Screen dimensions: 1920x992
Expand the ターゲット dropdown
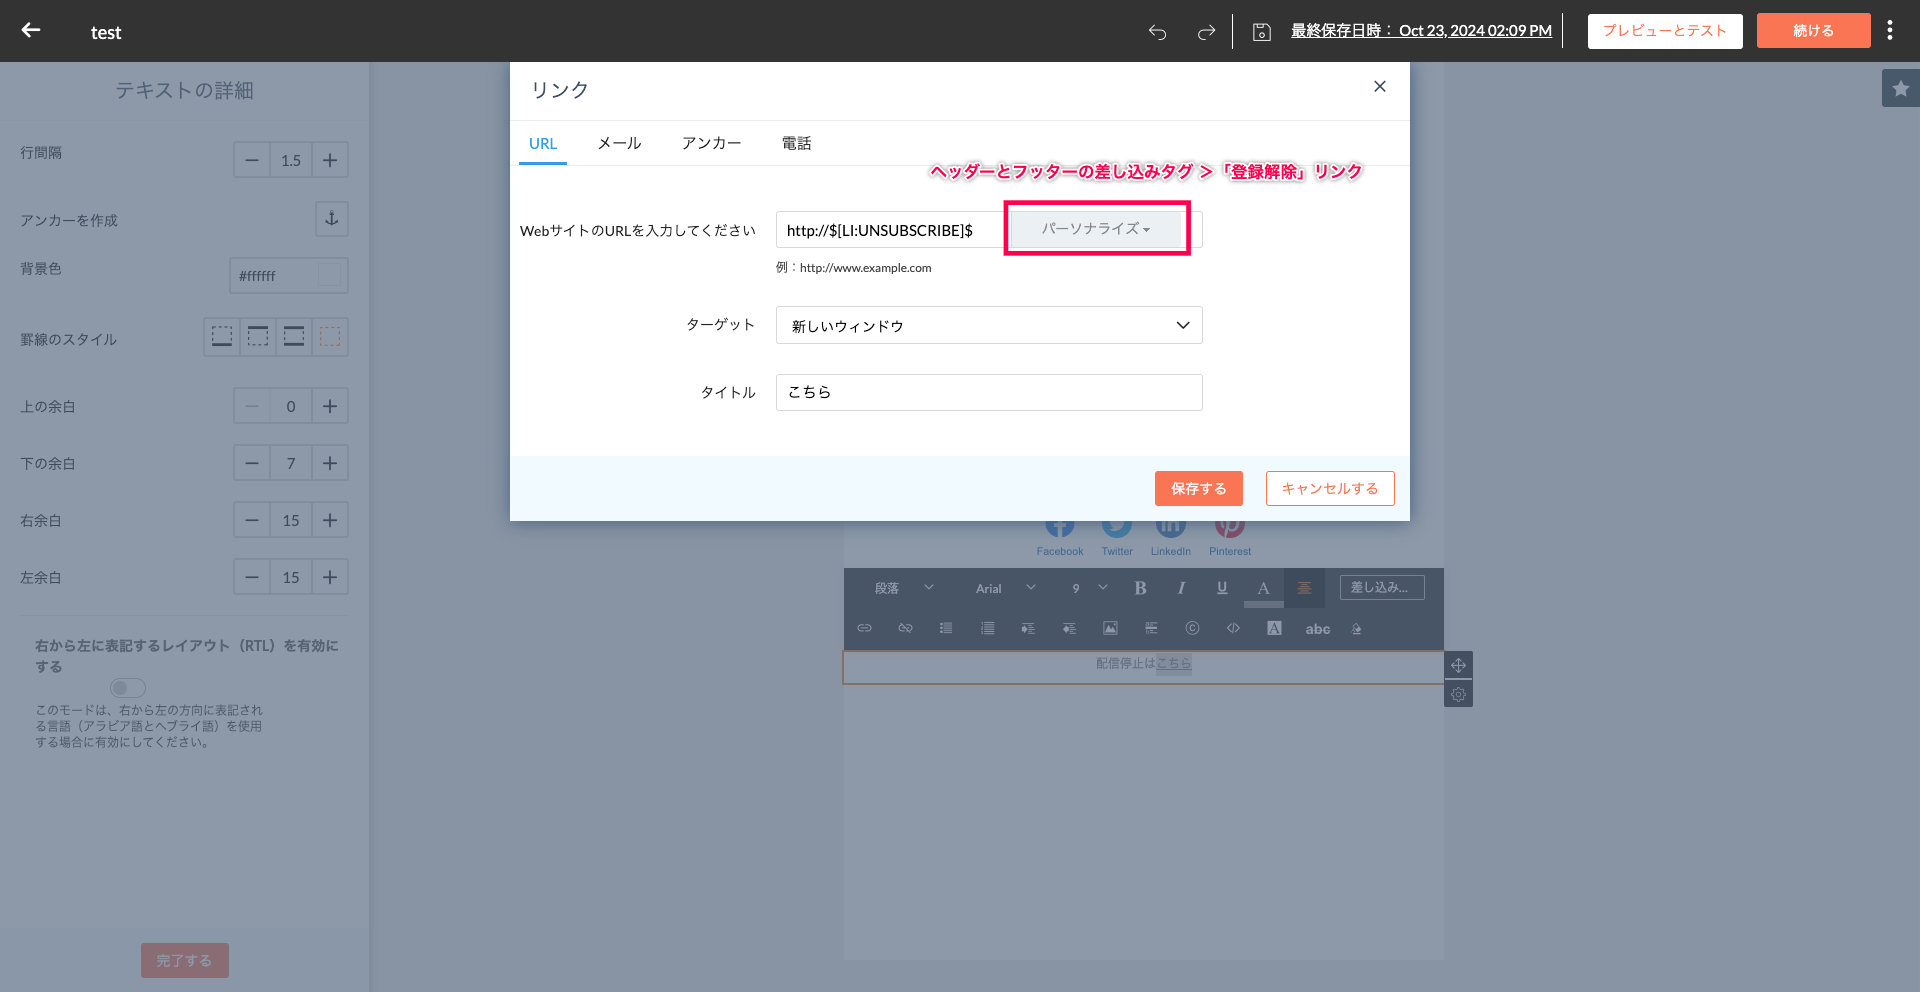click(x=988, y=325)
